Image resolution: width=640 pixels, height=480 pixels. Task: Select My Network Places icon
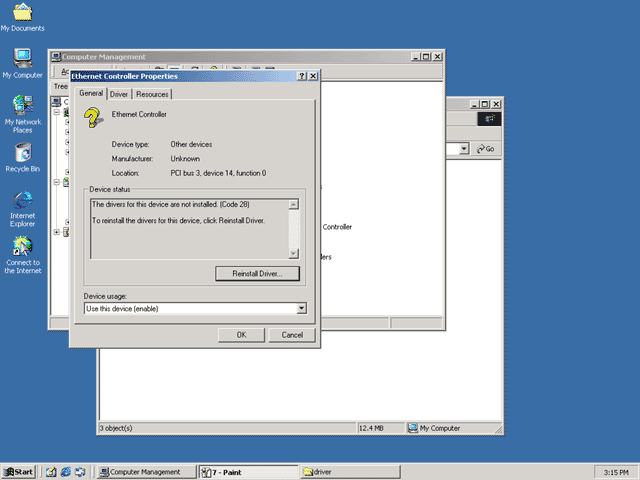(22, 113)
